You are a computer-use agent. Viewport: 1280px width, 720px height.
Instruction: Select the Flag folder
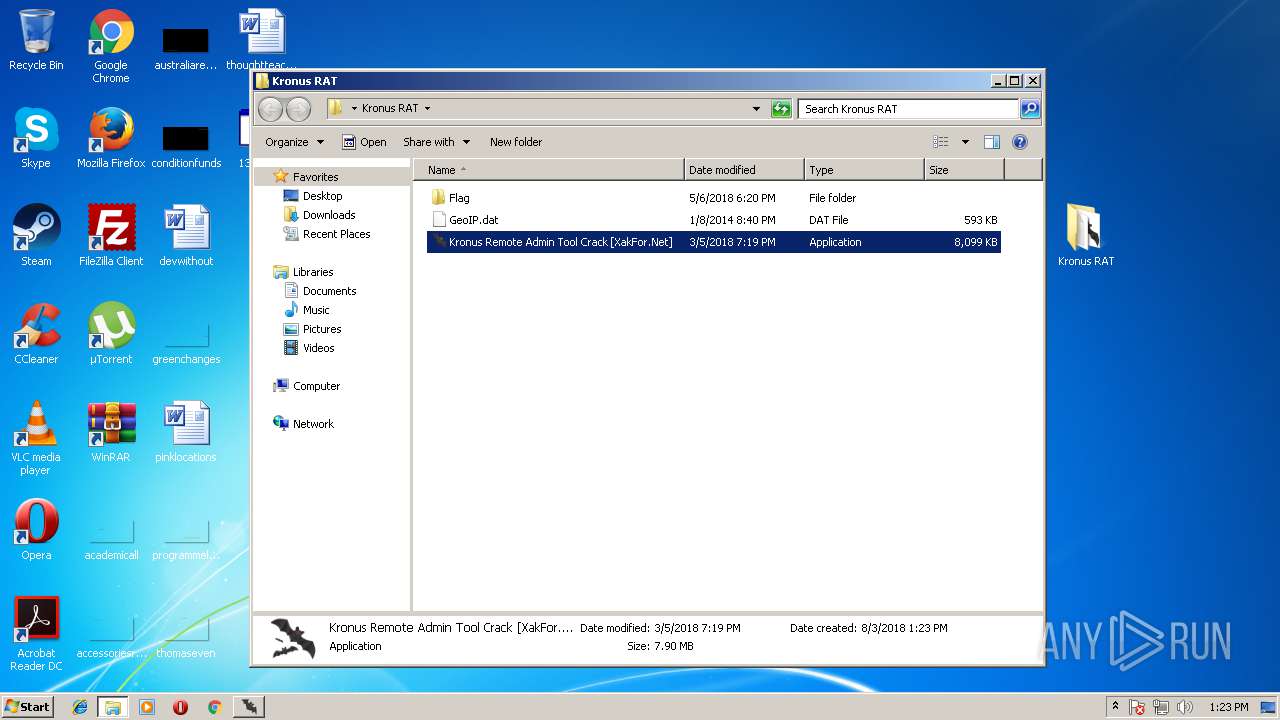[714, 198]
